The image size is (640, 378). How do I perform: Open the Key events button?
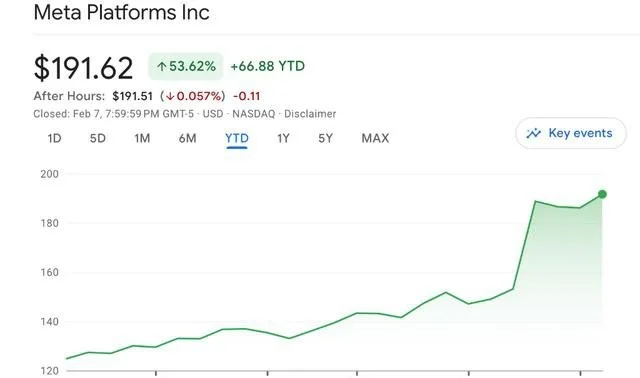571,133
